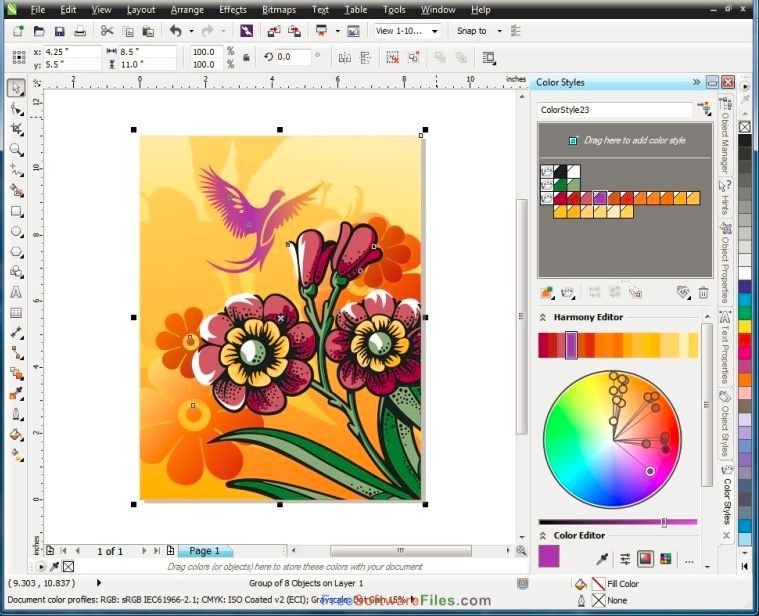The image size is (759, 616).
Task: Add a page after the current page
Action: (x=170, y=551)
